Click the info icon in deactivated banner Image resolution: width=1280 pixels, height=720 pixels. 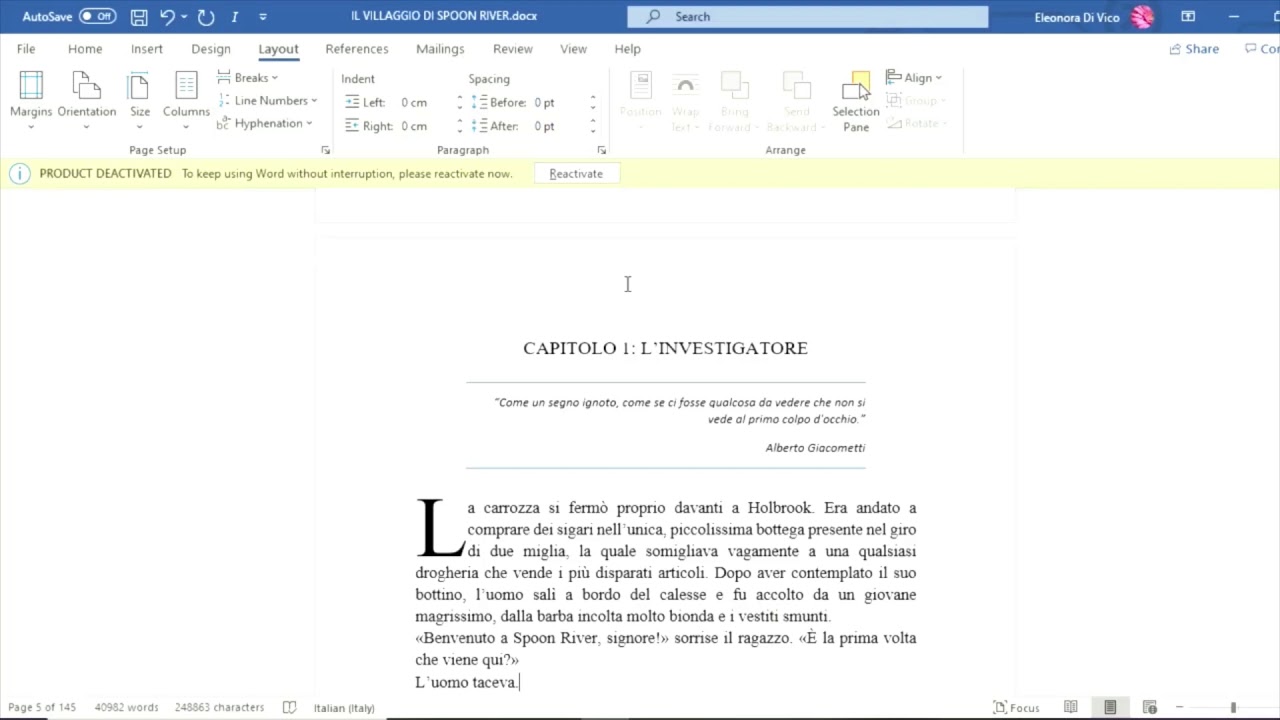pyautogui.click(x=20, y=174)
